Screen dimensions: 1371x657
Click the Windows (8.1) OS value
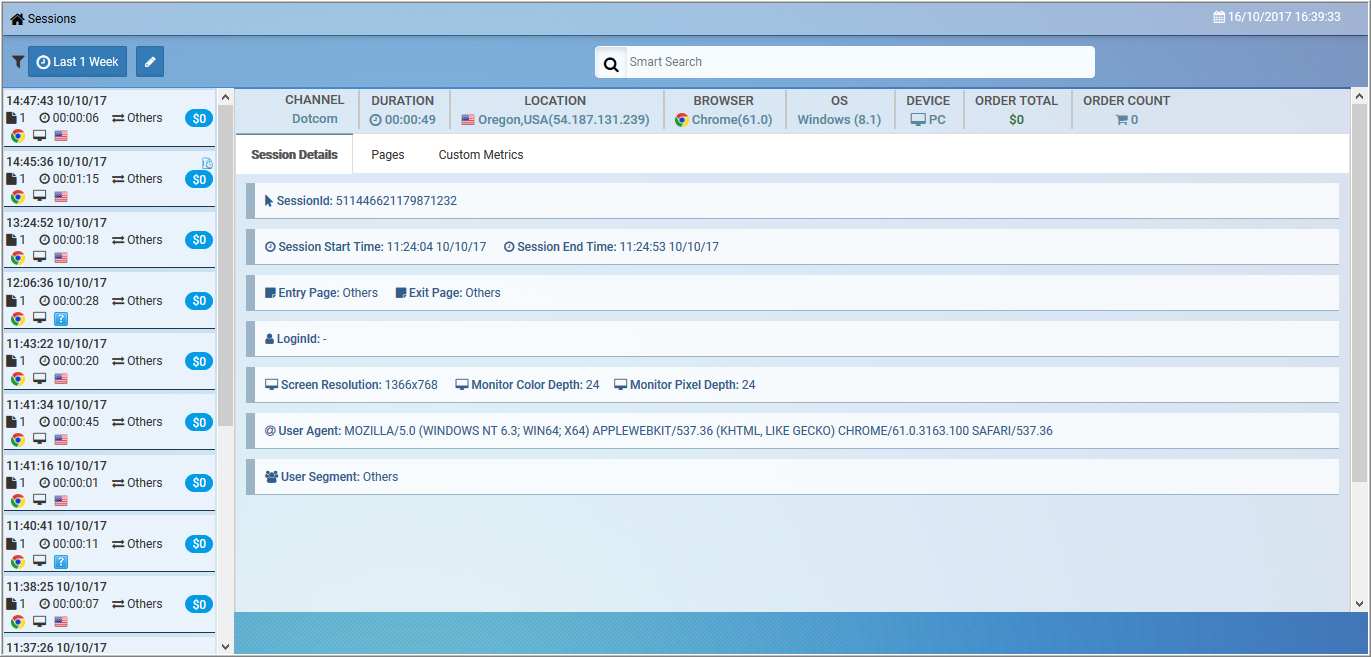839,119
